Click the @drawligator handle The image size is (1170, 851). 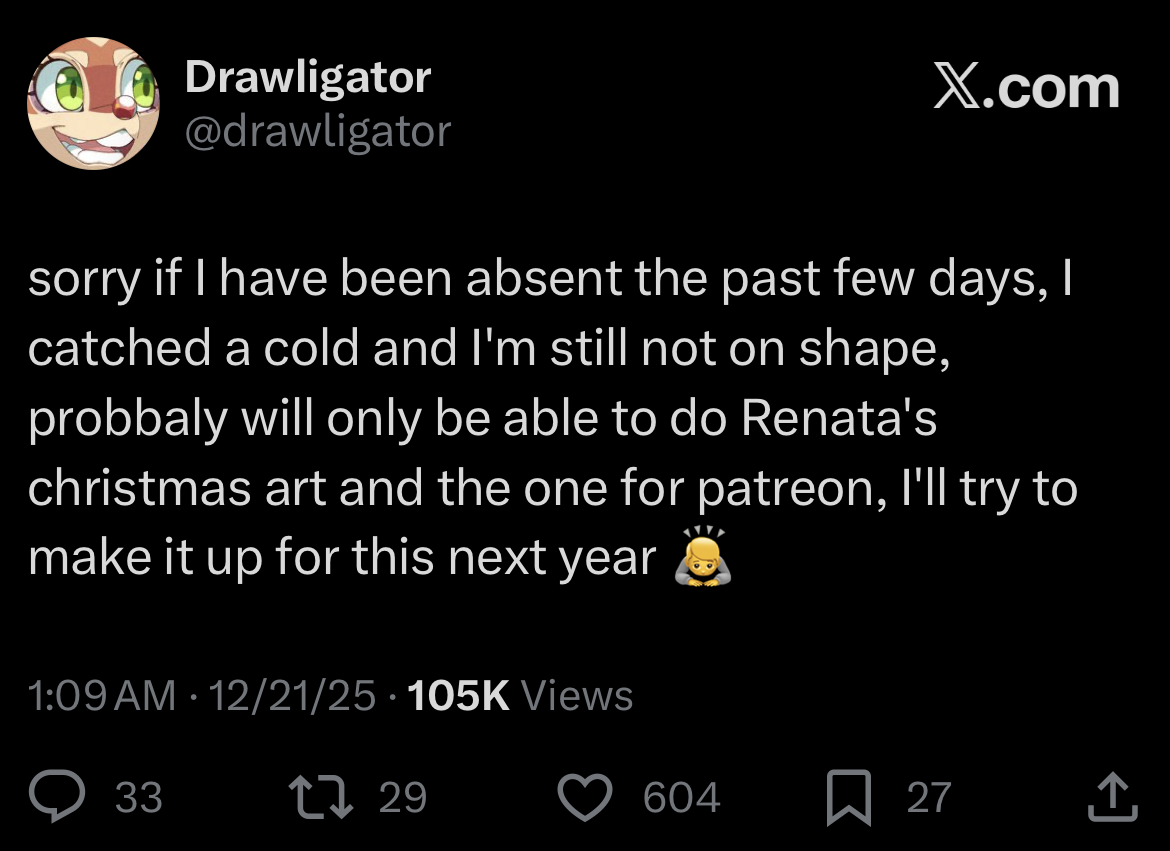pos(318,131)
